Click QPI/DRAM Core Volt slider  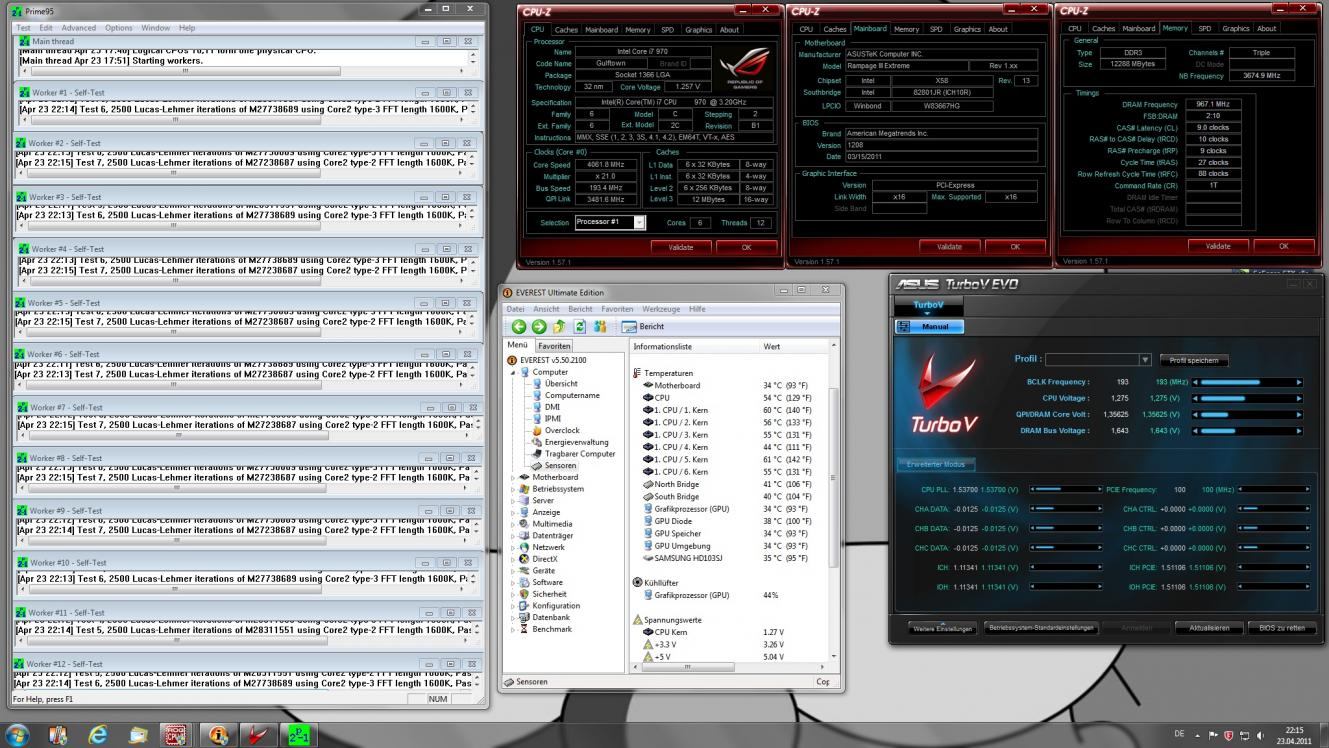(1248, 414)
